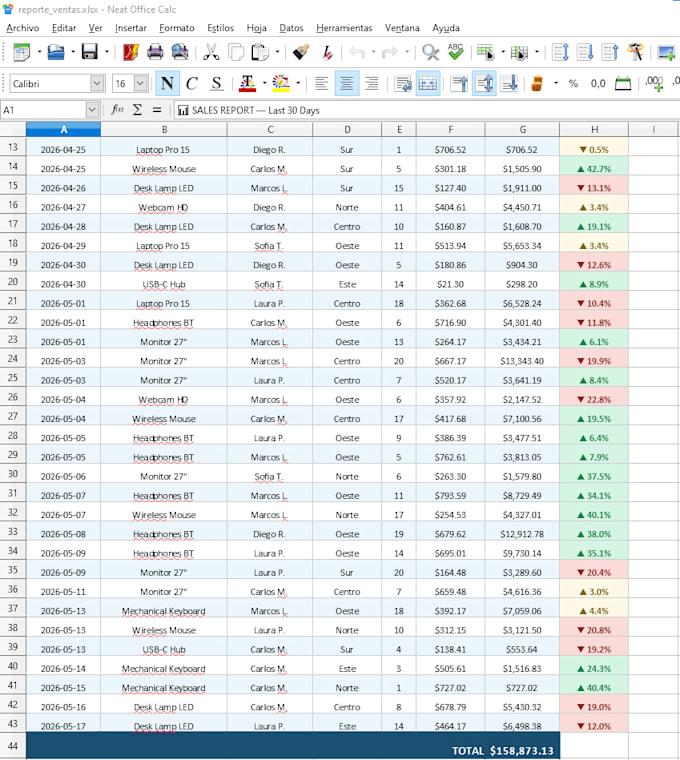Image resolution: width=680 pixels, height=760 pixels.
Task: Apply the red font color swatch
Action: coord(247,83)
